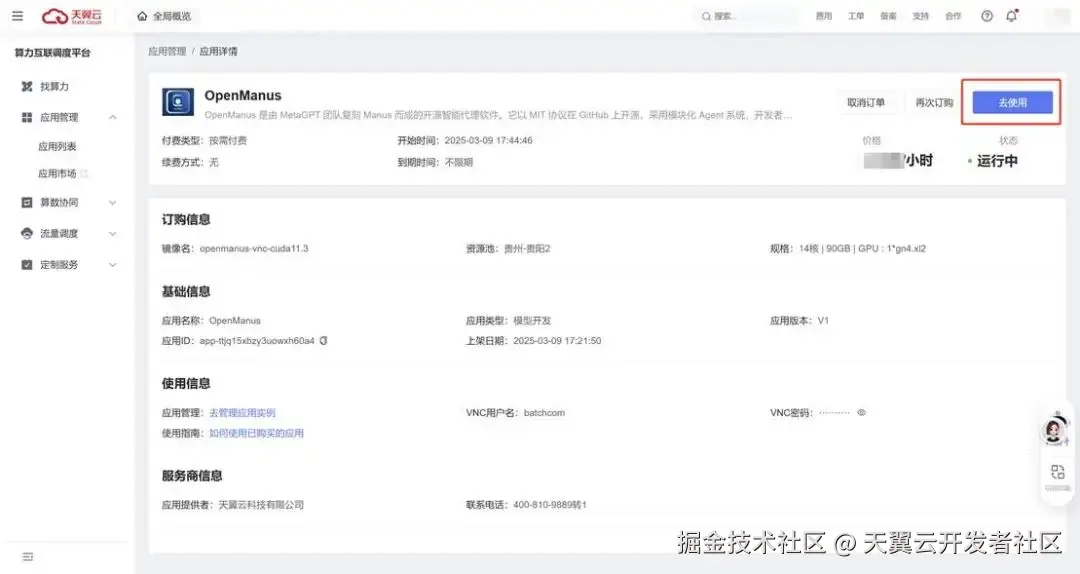
Task: Click the OpenManus title text
Action: point(243,95)
